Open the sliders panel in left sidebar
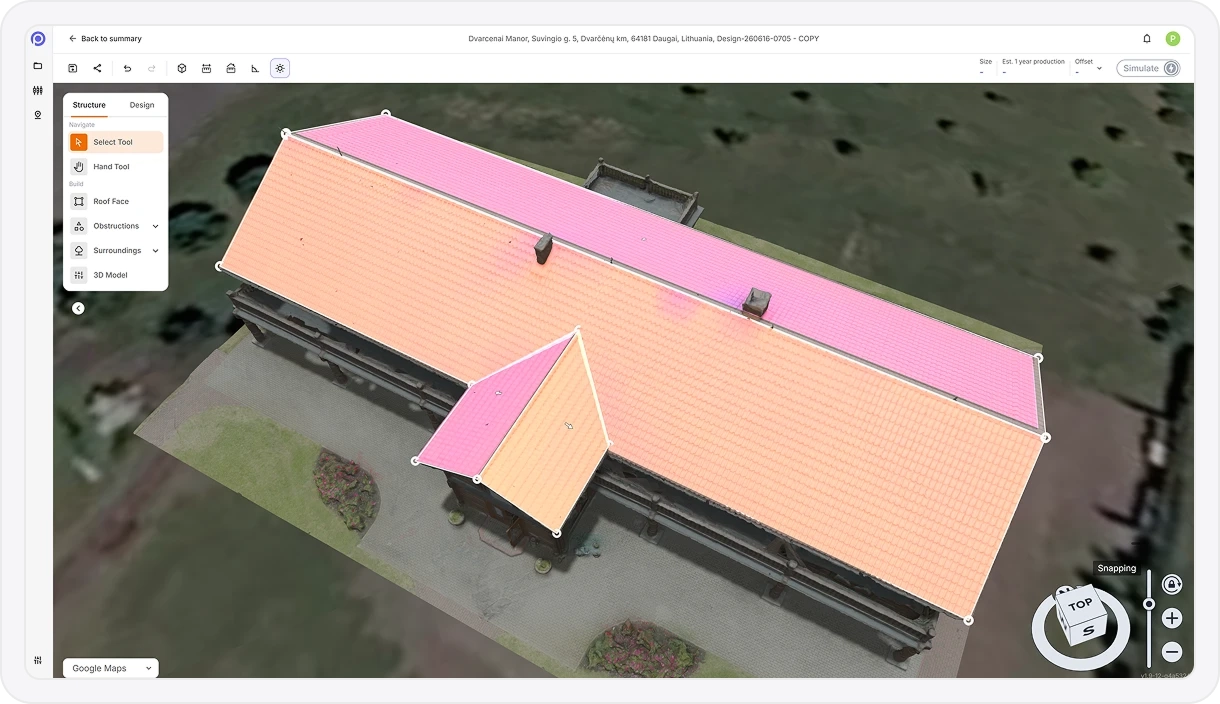This screenshot has width=1220, height=704. pos(38,90)
